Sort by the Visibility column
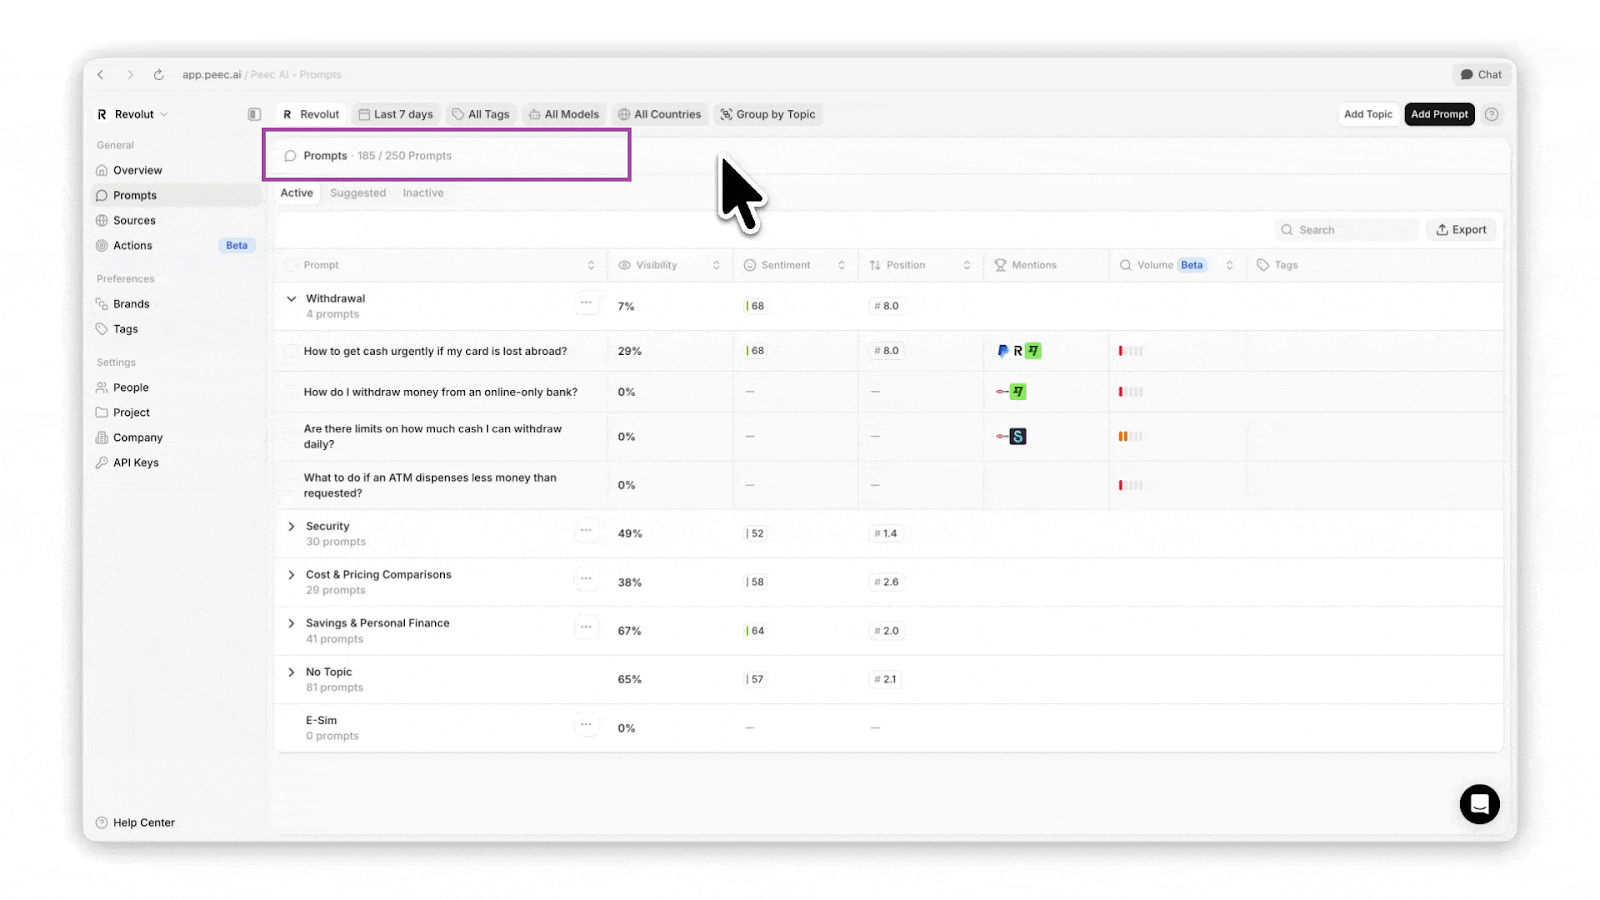This screenshot has height=900, width=1600. point(716,266)
